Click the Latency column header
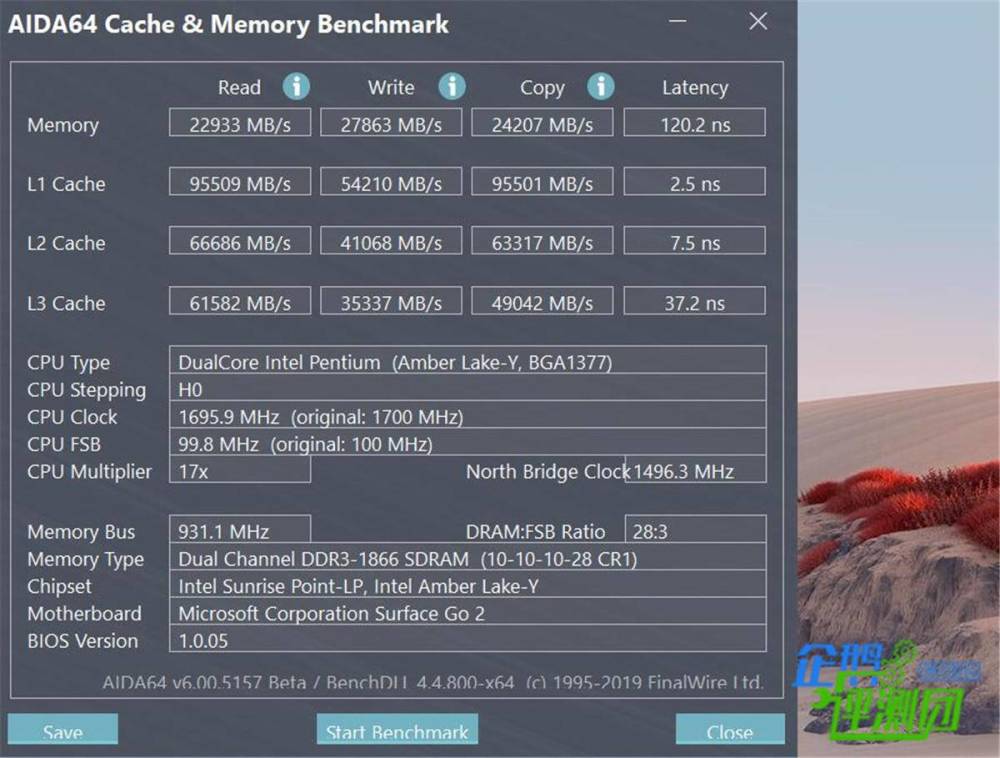 695,88
